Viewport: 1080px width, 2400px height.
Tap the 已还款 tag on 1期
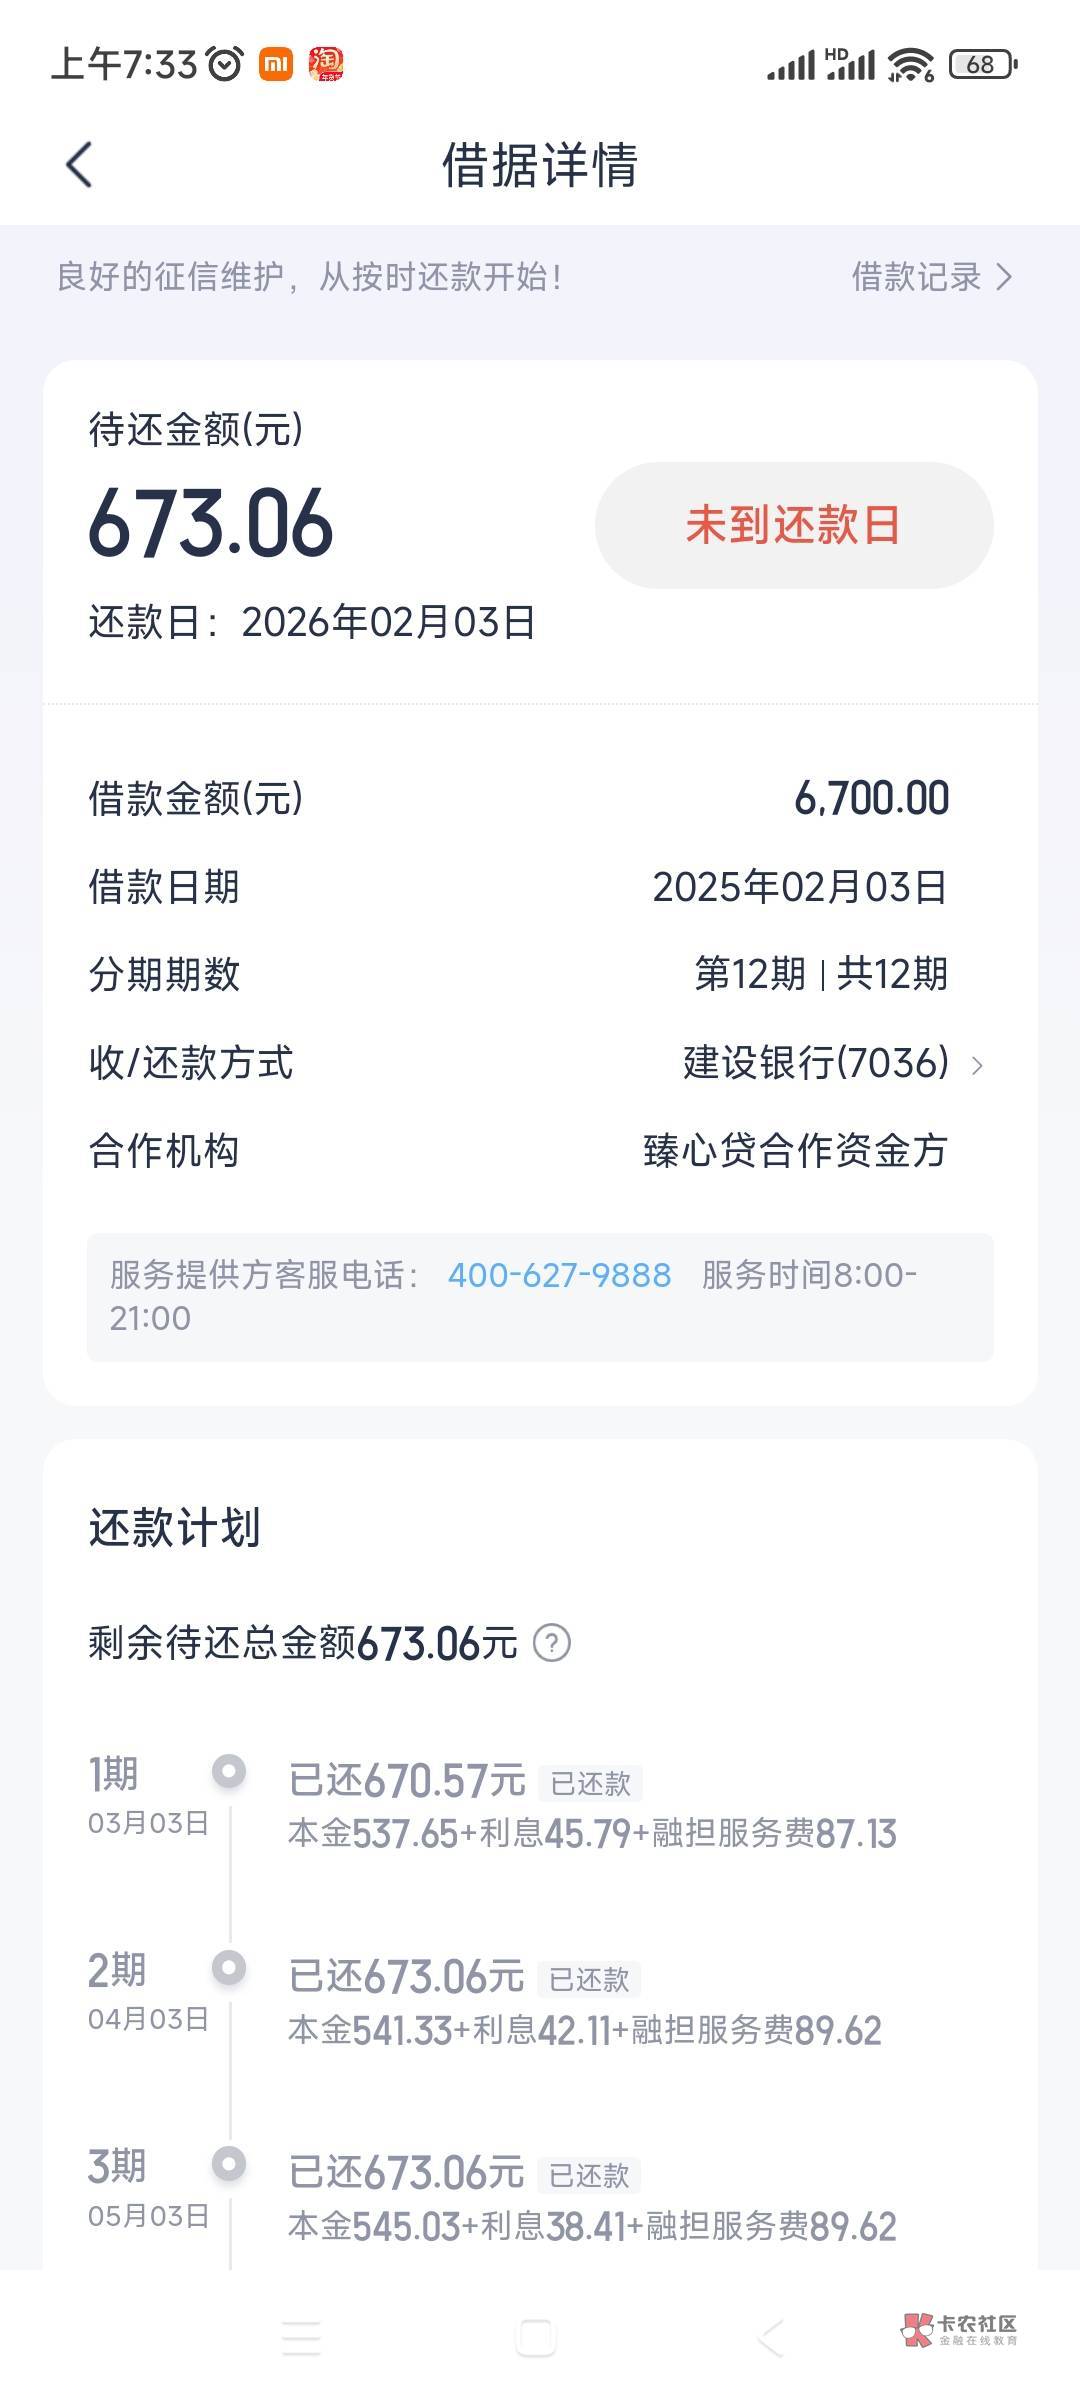590,1783
